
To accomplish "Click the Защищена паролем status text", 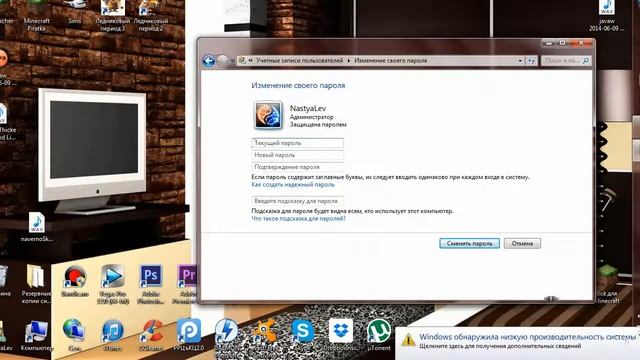I will coord(318,124).
